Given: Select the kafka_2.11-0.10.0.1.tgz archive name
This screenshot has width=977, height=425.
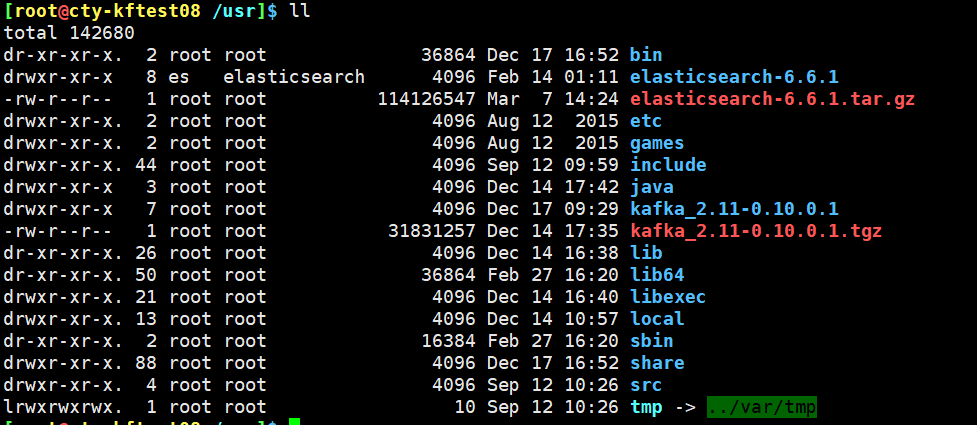Looking at the screenshot, I should (756, 231).
